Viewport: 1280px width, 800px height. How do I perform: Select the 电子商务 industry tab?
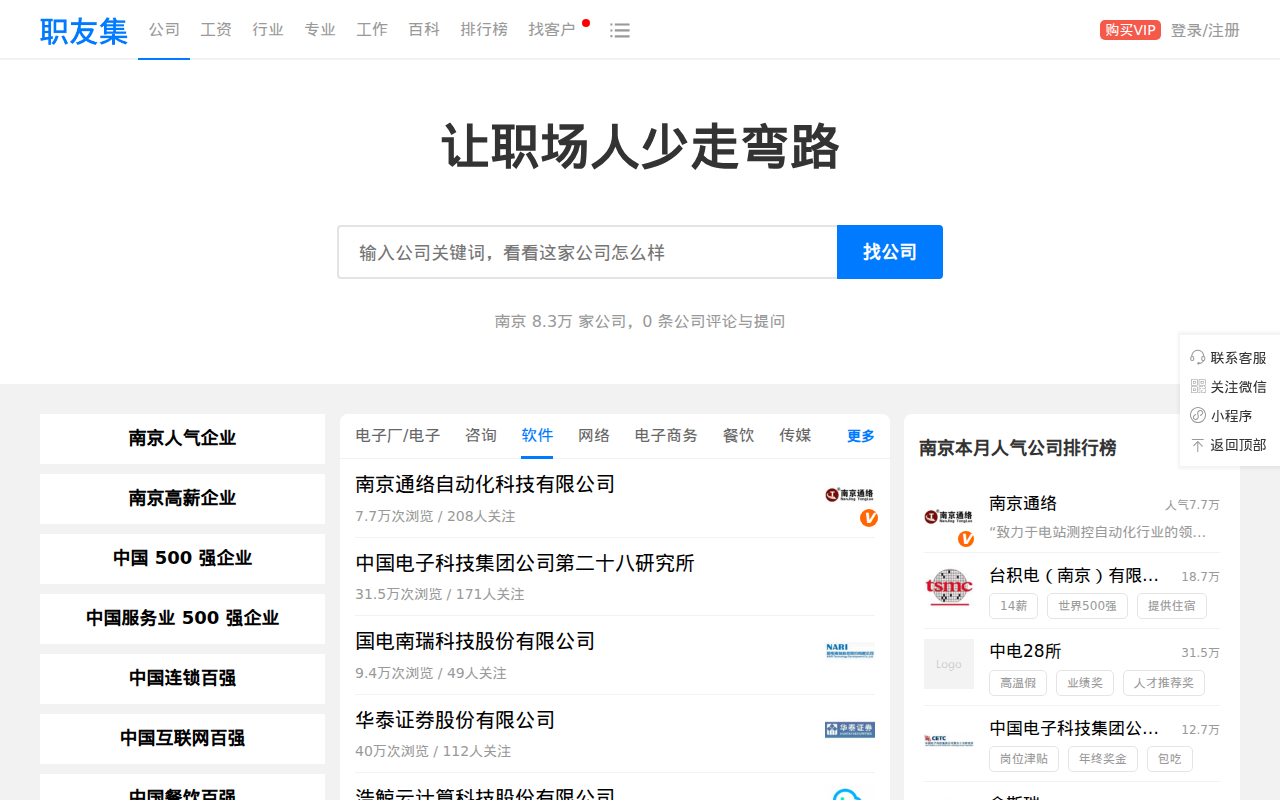666,435
